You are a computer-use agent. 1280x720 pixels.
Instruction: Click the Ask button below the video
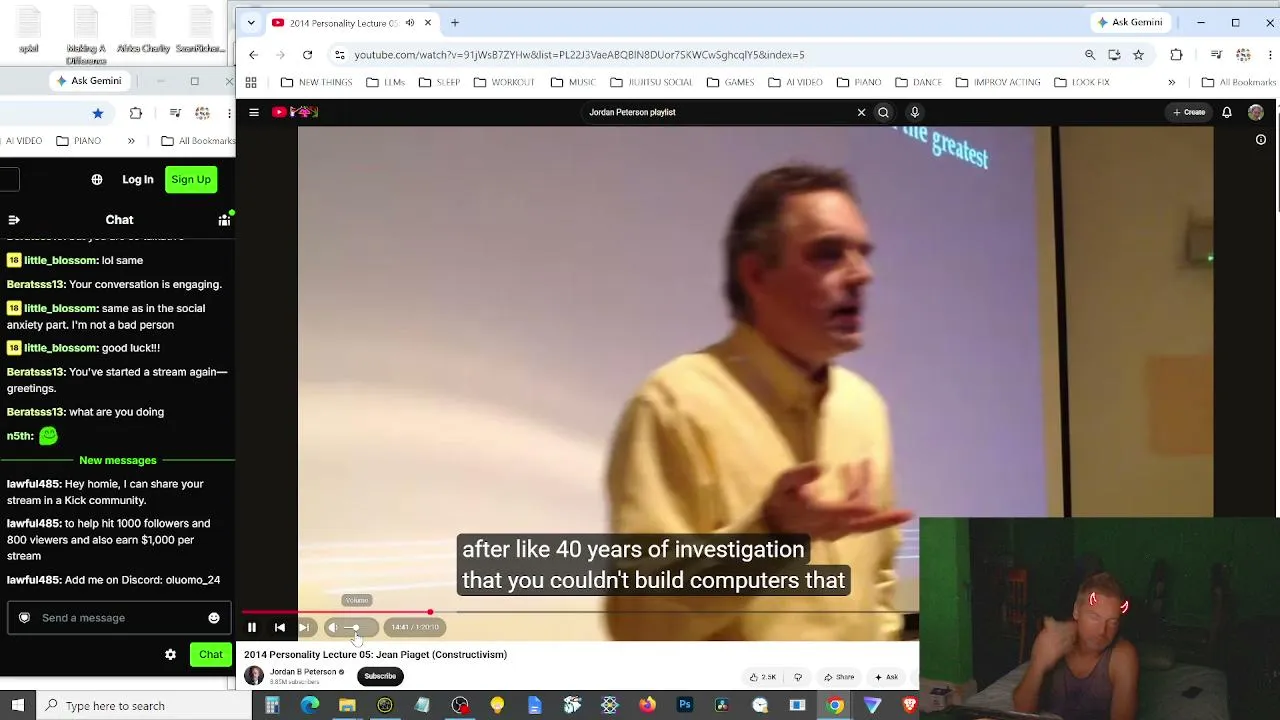(886, 677)
